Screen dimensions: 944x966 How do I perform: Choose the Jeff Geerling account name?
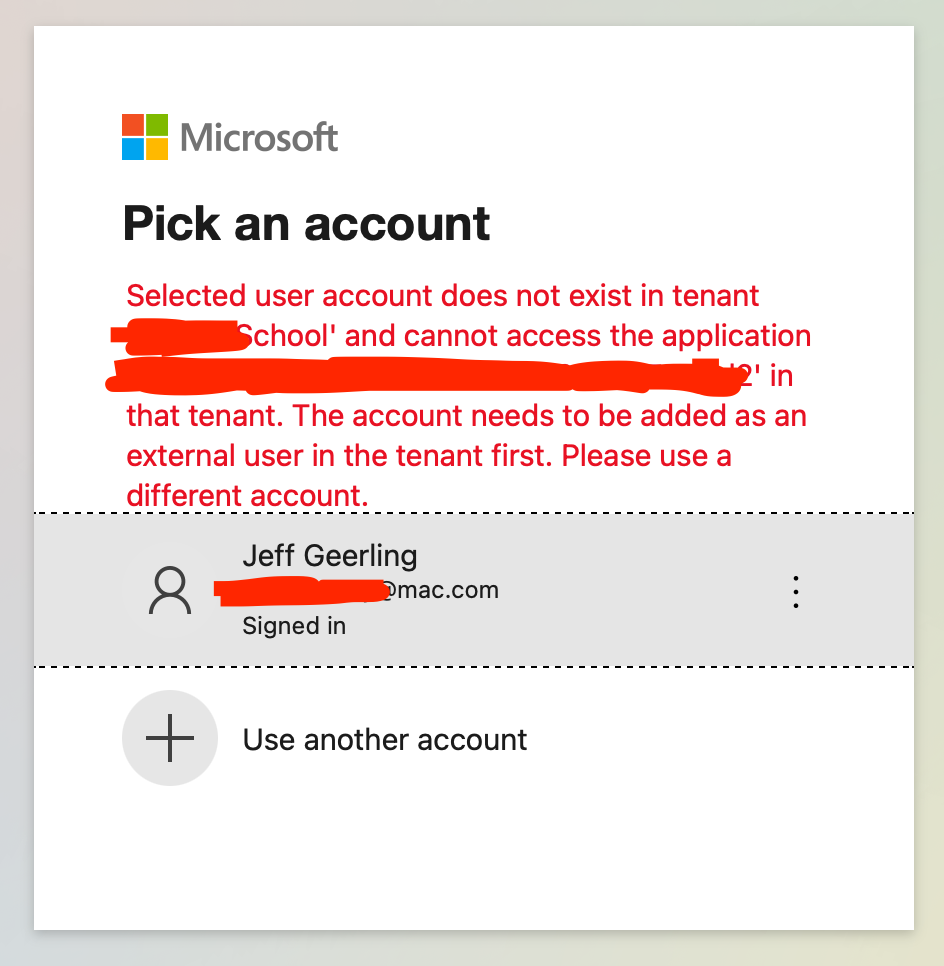(x=330, y=555)
